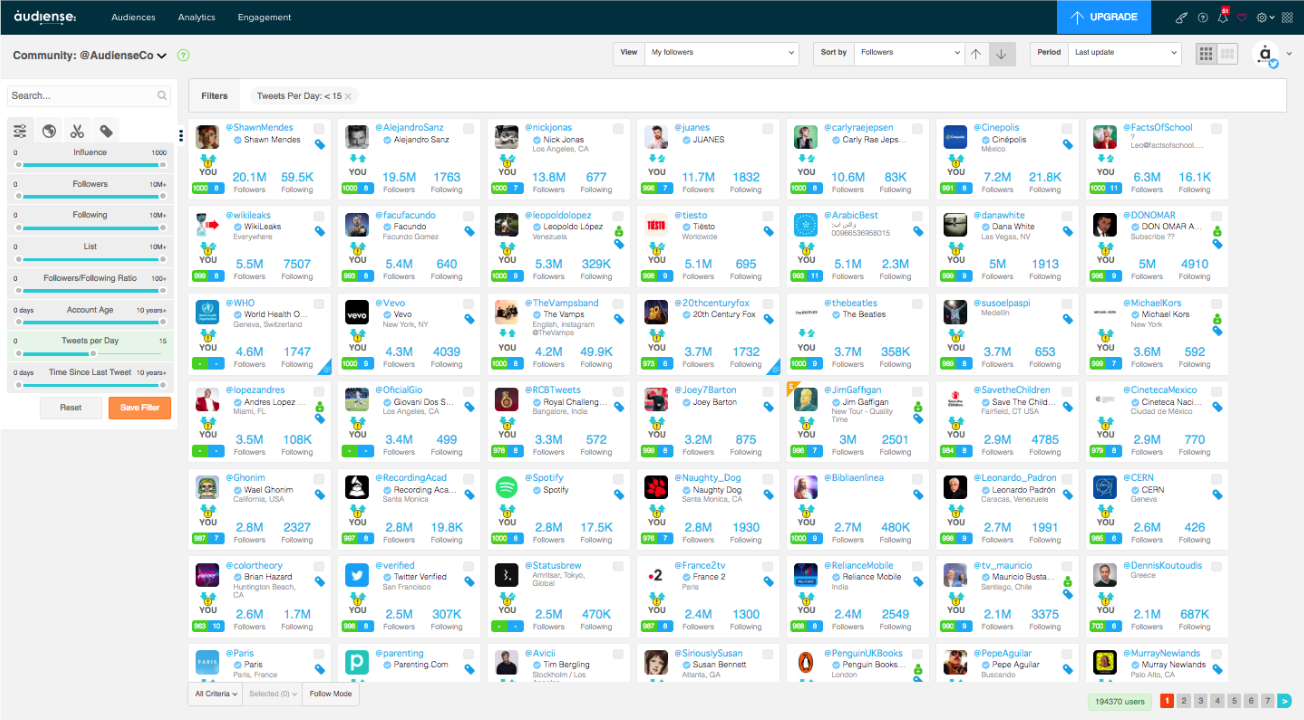Select the ShawnMendes card checkbox
Image resolution: width=1304 pixels, height=720 pixels.
(319, 129)
